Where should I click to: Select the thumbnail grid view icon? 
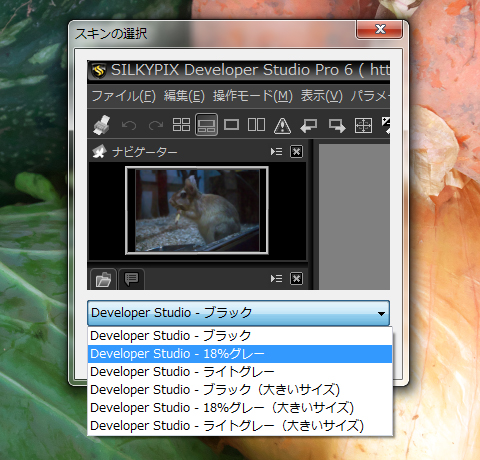[181, 125]
